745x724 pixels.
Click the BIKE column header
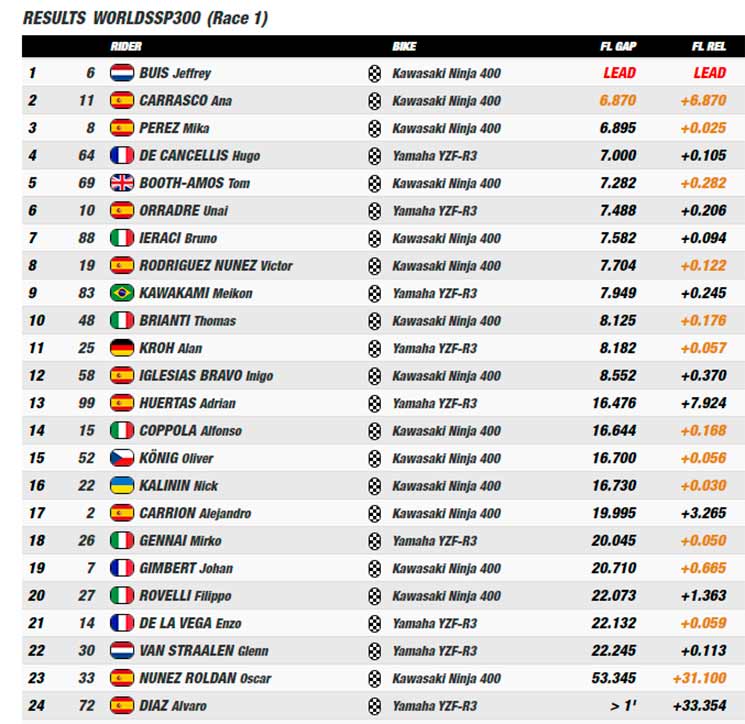pyautogui.click(x=404, y=46)
